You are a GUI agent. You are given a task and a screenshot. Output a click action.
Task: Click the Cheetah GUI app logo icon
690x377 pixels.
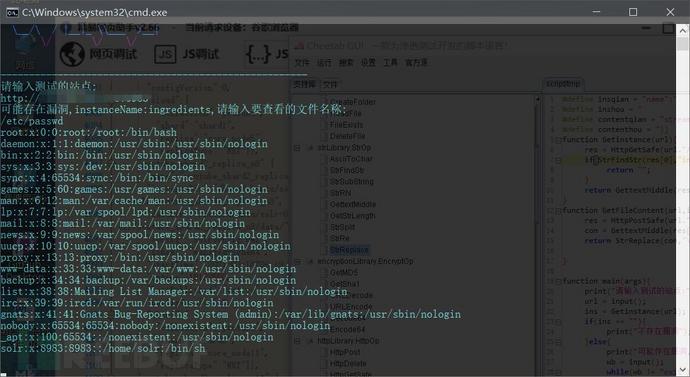[x=299, y=45]
